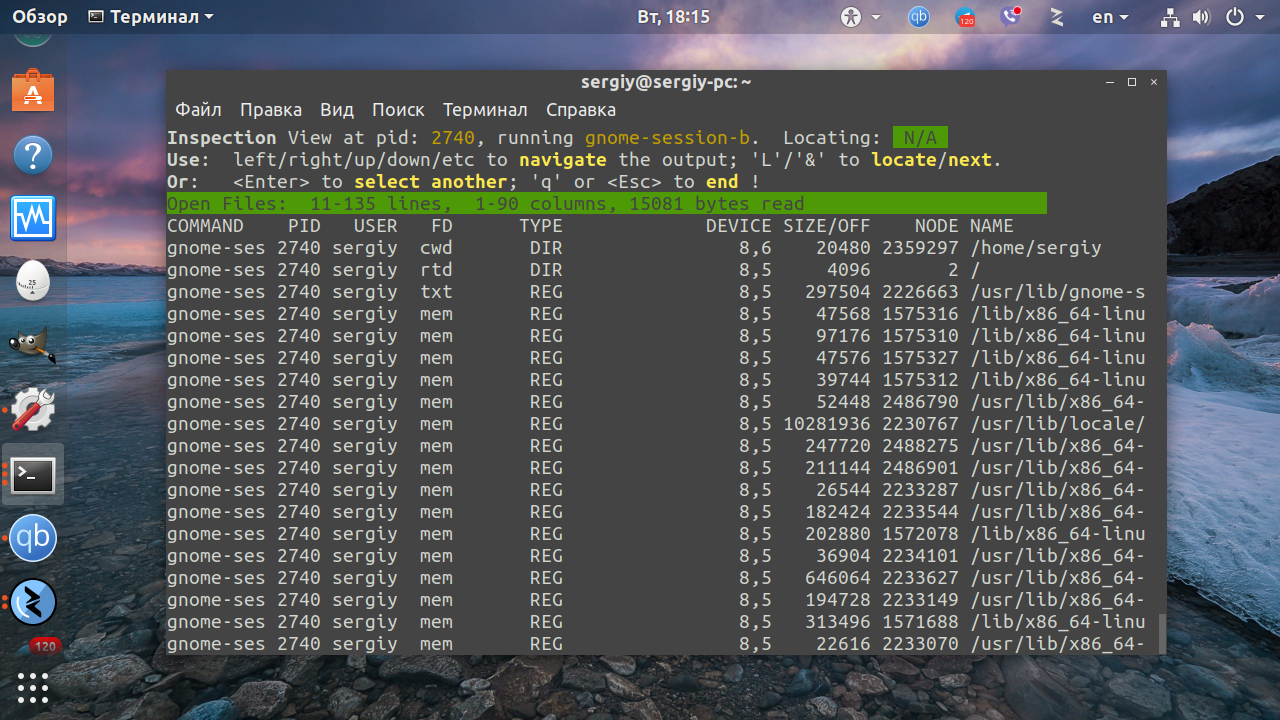Open the settings tools icon in dock
This screenshot has width=1280, height=720.
[x=33, y=409]
